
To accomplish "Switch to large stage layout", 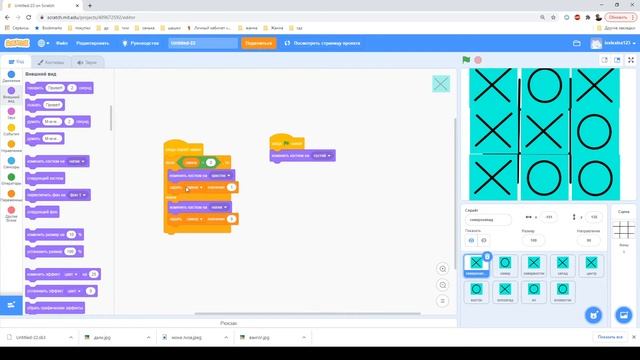I will (617, 60).
